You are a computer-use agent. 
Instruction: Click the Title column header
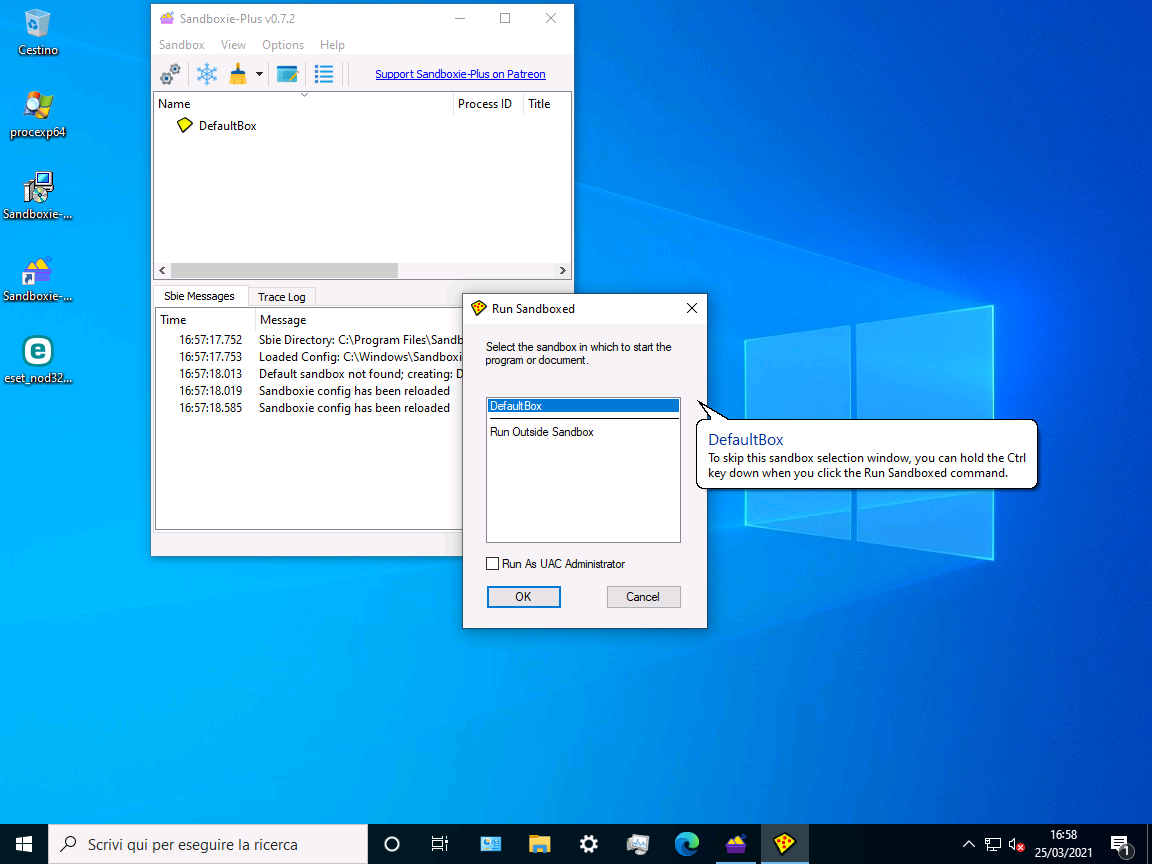(547, 104)
